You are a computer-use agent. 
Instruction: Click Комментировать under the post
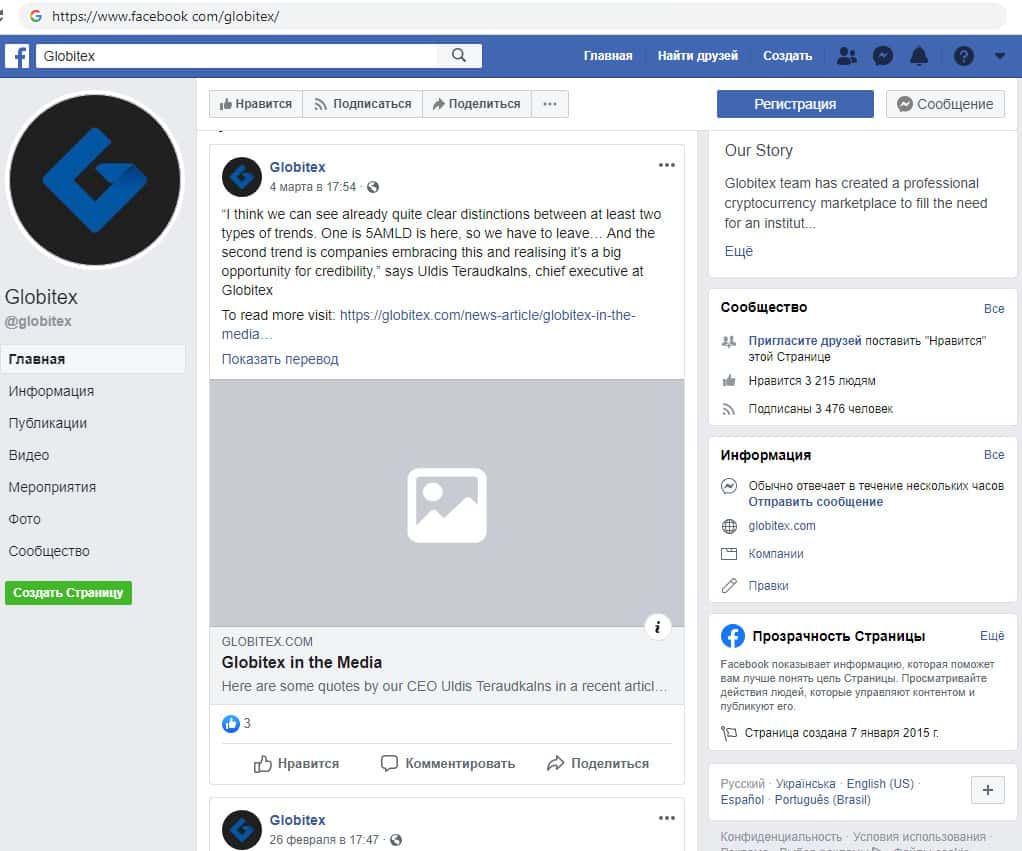point(448,763)
